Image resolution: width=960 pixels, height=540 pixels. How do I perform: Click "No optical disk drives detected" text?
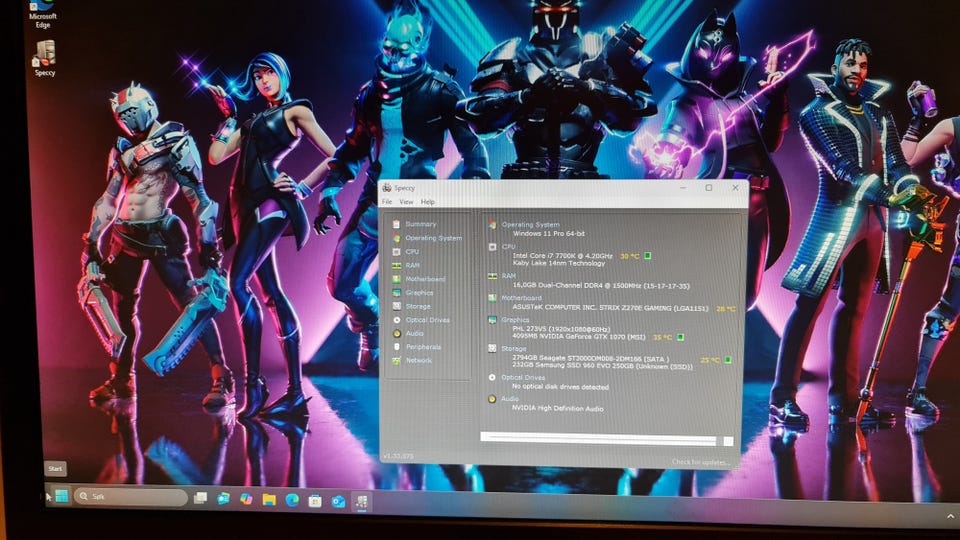[x=560, y=387]
